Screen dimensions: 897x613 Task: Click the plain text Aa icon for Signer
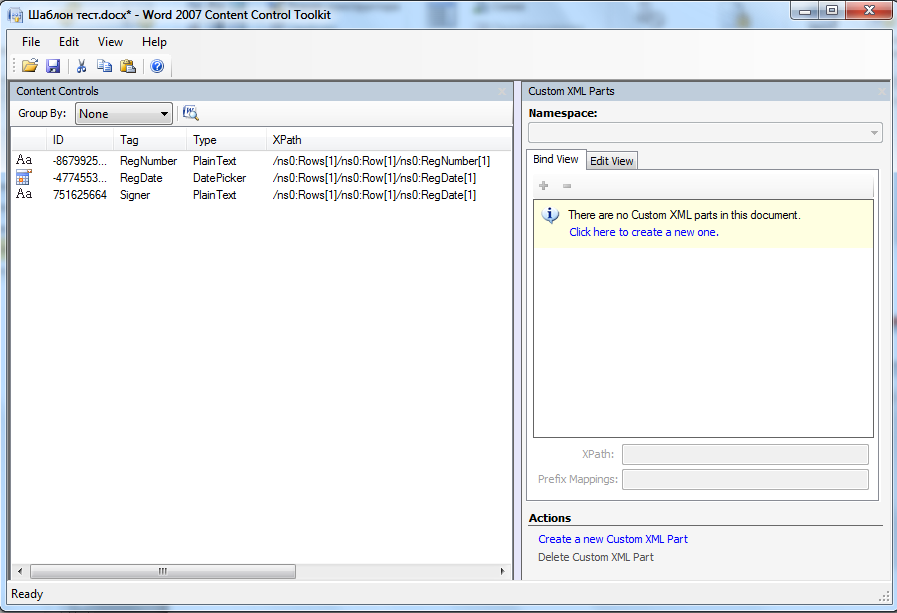(x=23, y=194)
